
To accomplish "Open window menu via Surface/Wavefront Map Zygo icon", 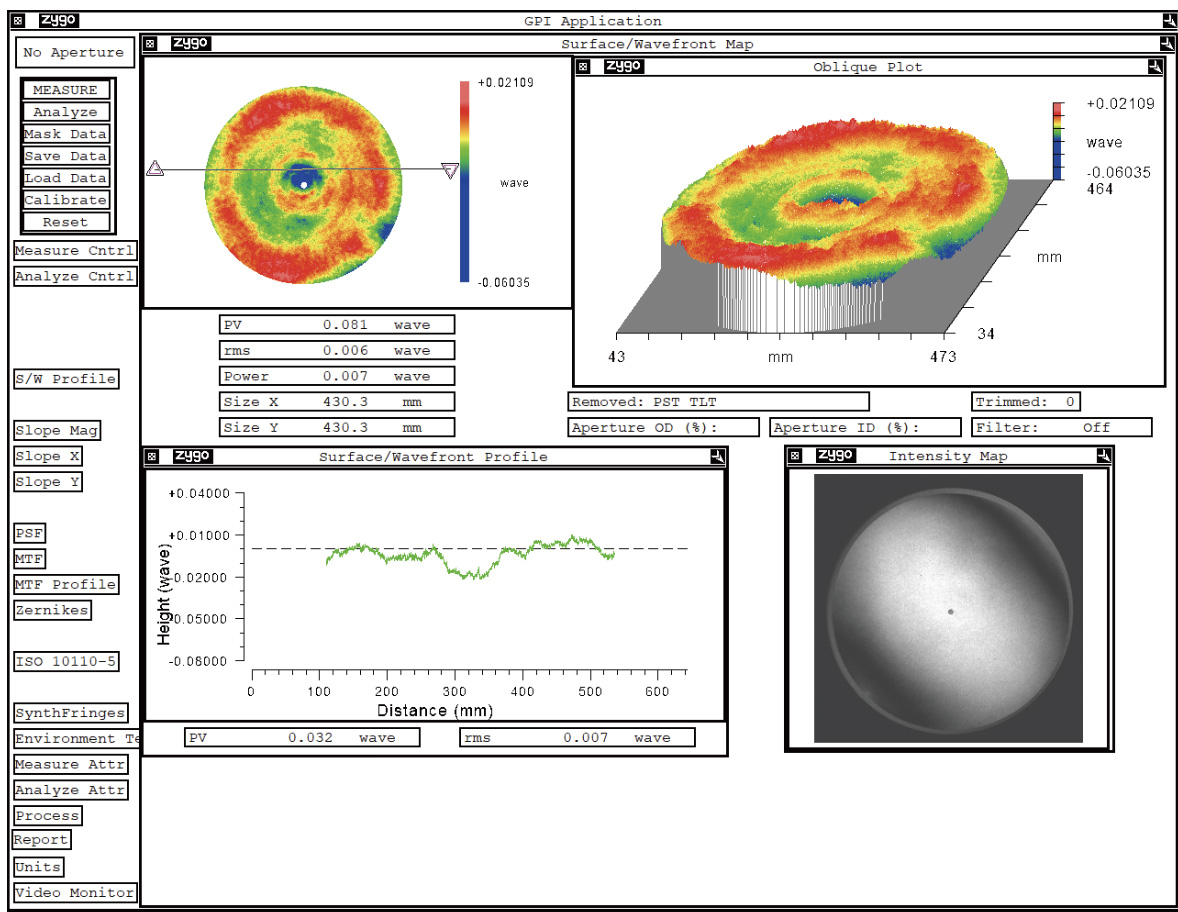I will [x=151, y=43].
